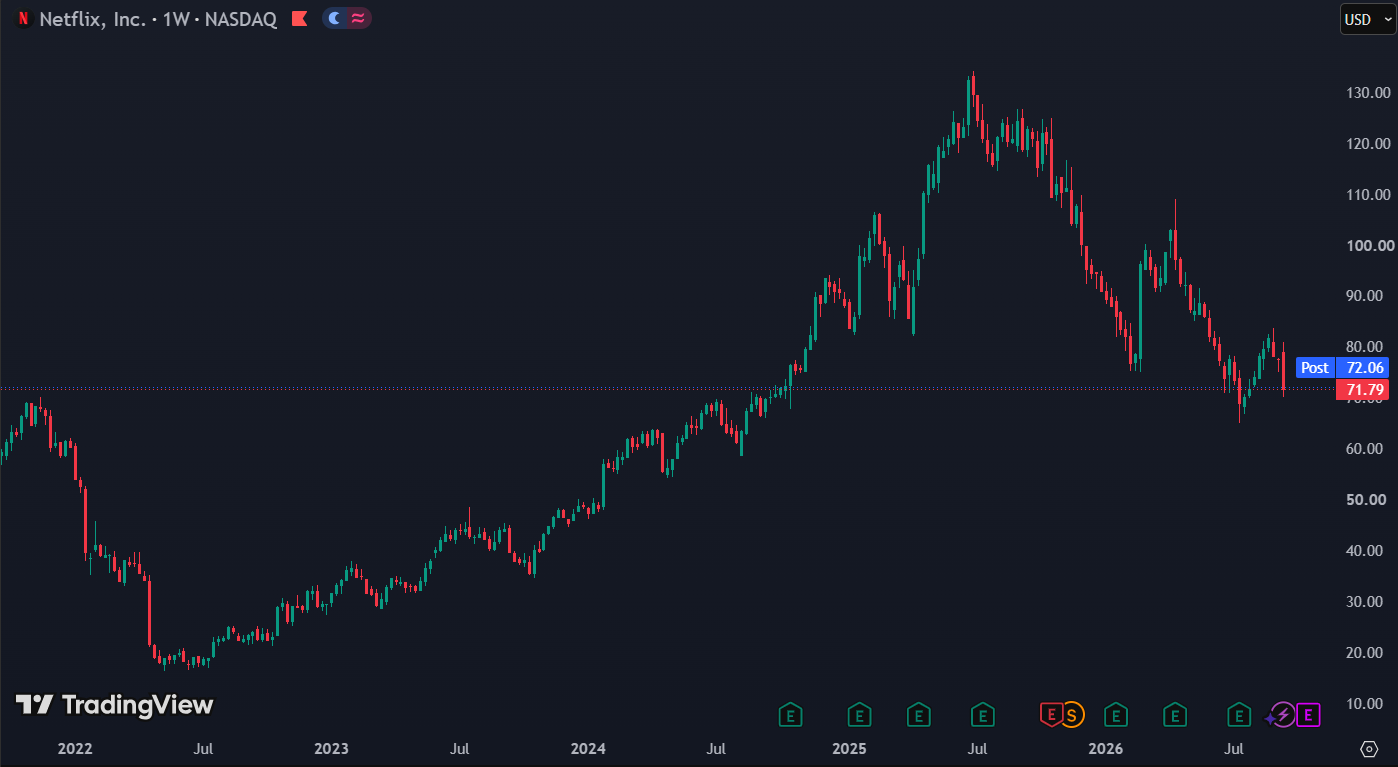Open chart settings hexagon gear icon
Viewport: 1398px width, 767px height.
click(x=1370, y=749)
